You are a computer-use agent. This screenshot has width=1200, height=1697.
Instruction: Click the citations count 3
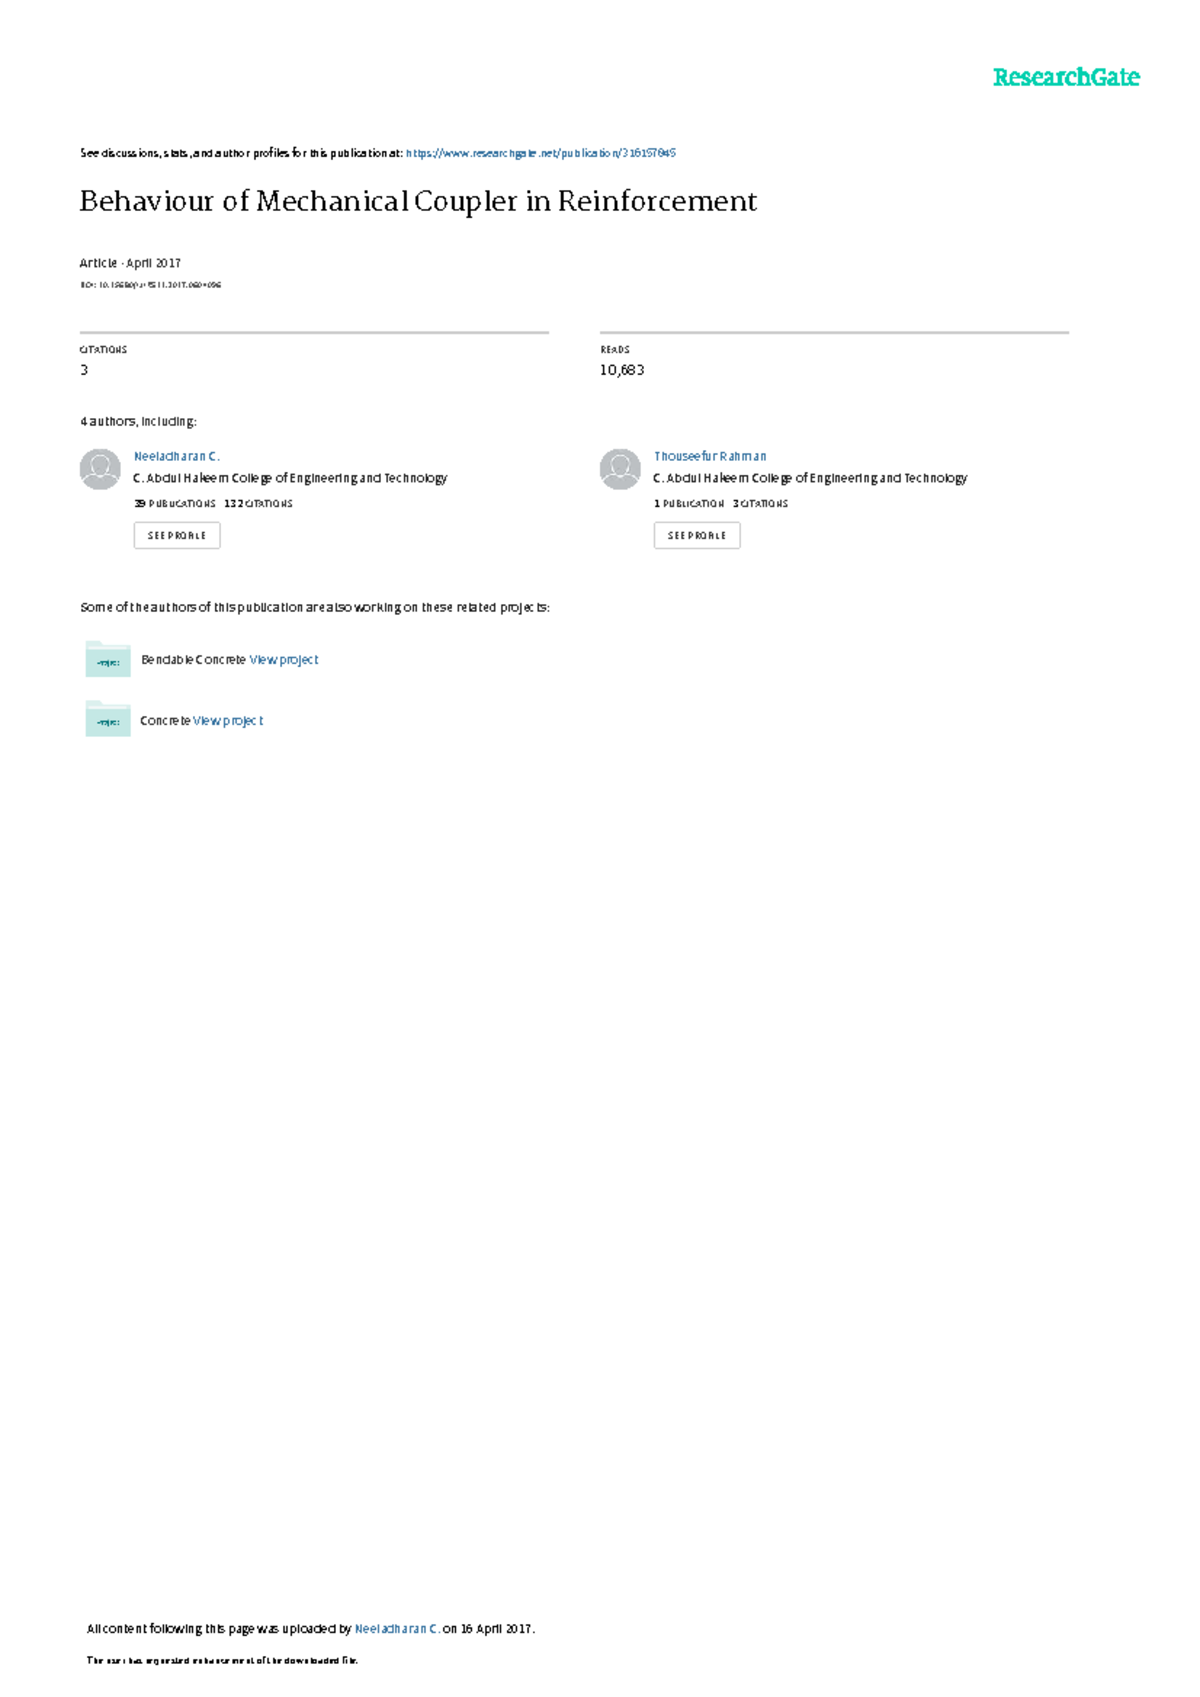coord(84,370)
